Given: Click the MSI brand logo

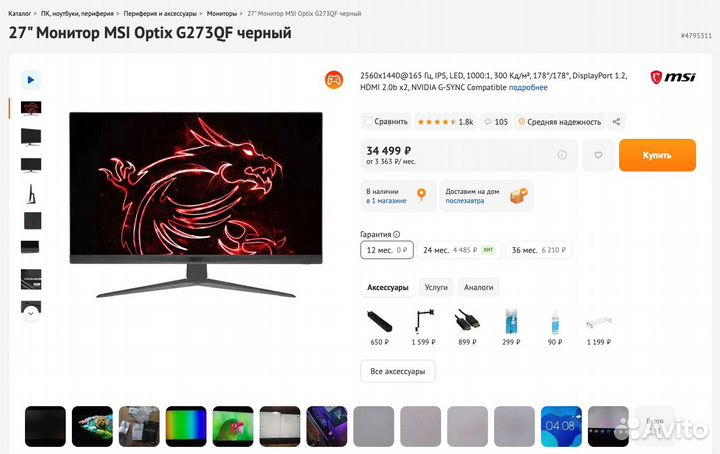Looking at the screenshot, I should (673, 77).
